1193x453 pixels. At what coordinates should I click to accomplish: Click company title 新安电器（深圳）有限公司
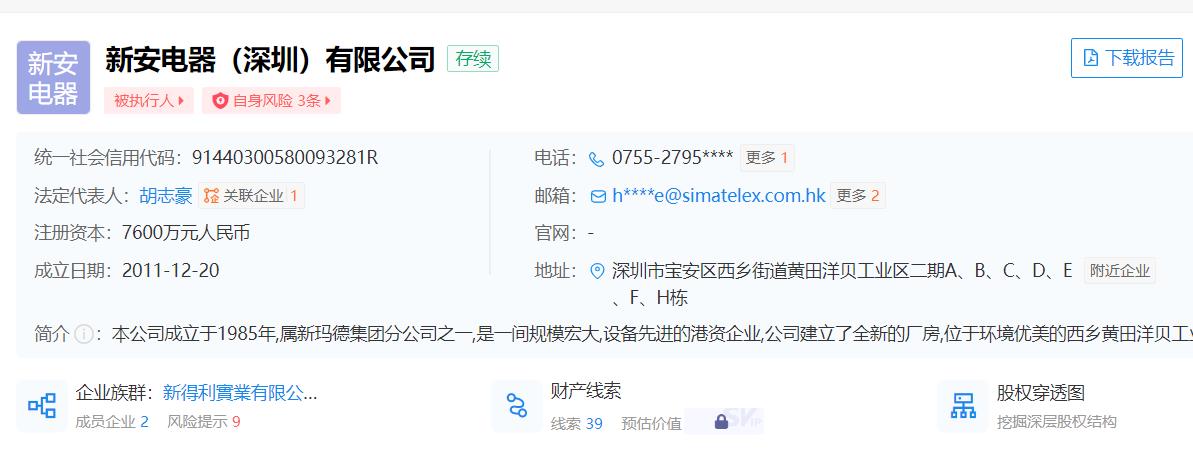pos(270,59)
